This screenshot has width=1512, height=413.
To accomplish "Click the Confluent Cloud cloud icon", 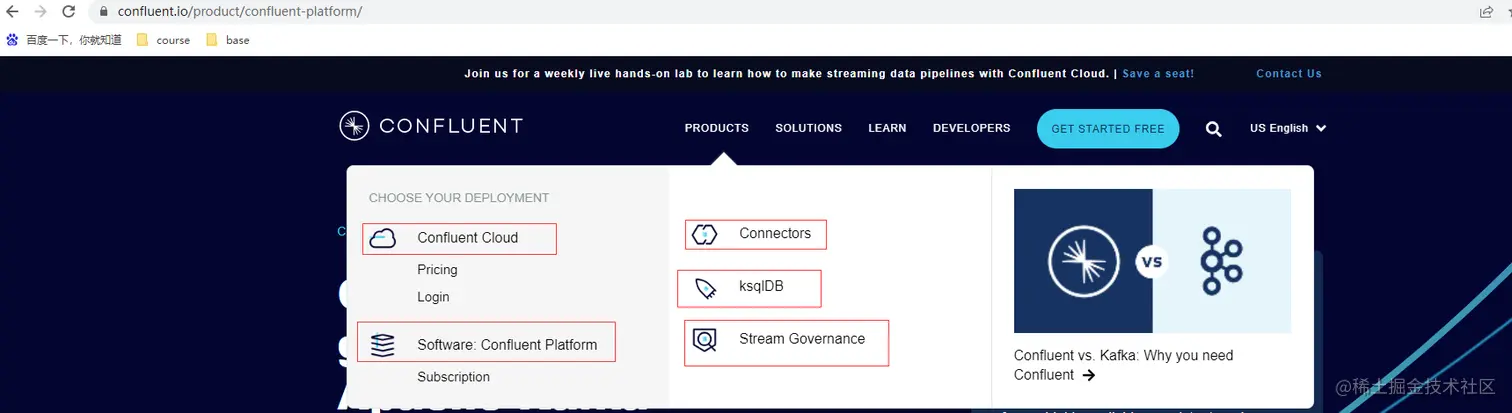I will (383, 238).
